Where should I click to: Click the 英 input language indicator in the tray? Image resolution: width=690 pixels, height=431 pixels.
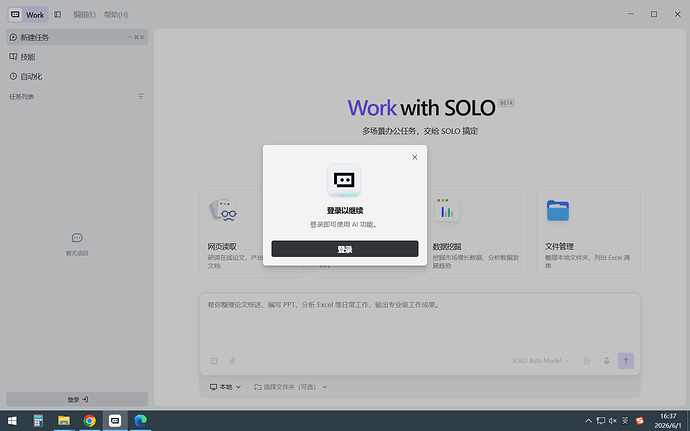(625, 421)
